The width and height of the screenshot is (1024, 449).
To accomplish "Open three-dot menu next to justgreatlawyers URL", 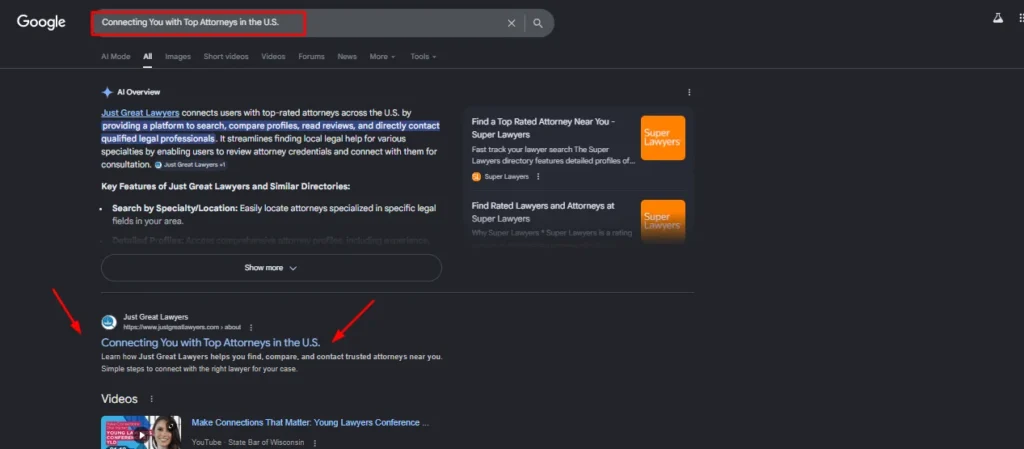I will tap(251, 328).
